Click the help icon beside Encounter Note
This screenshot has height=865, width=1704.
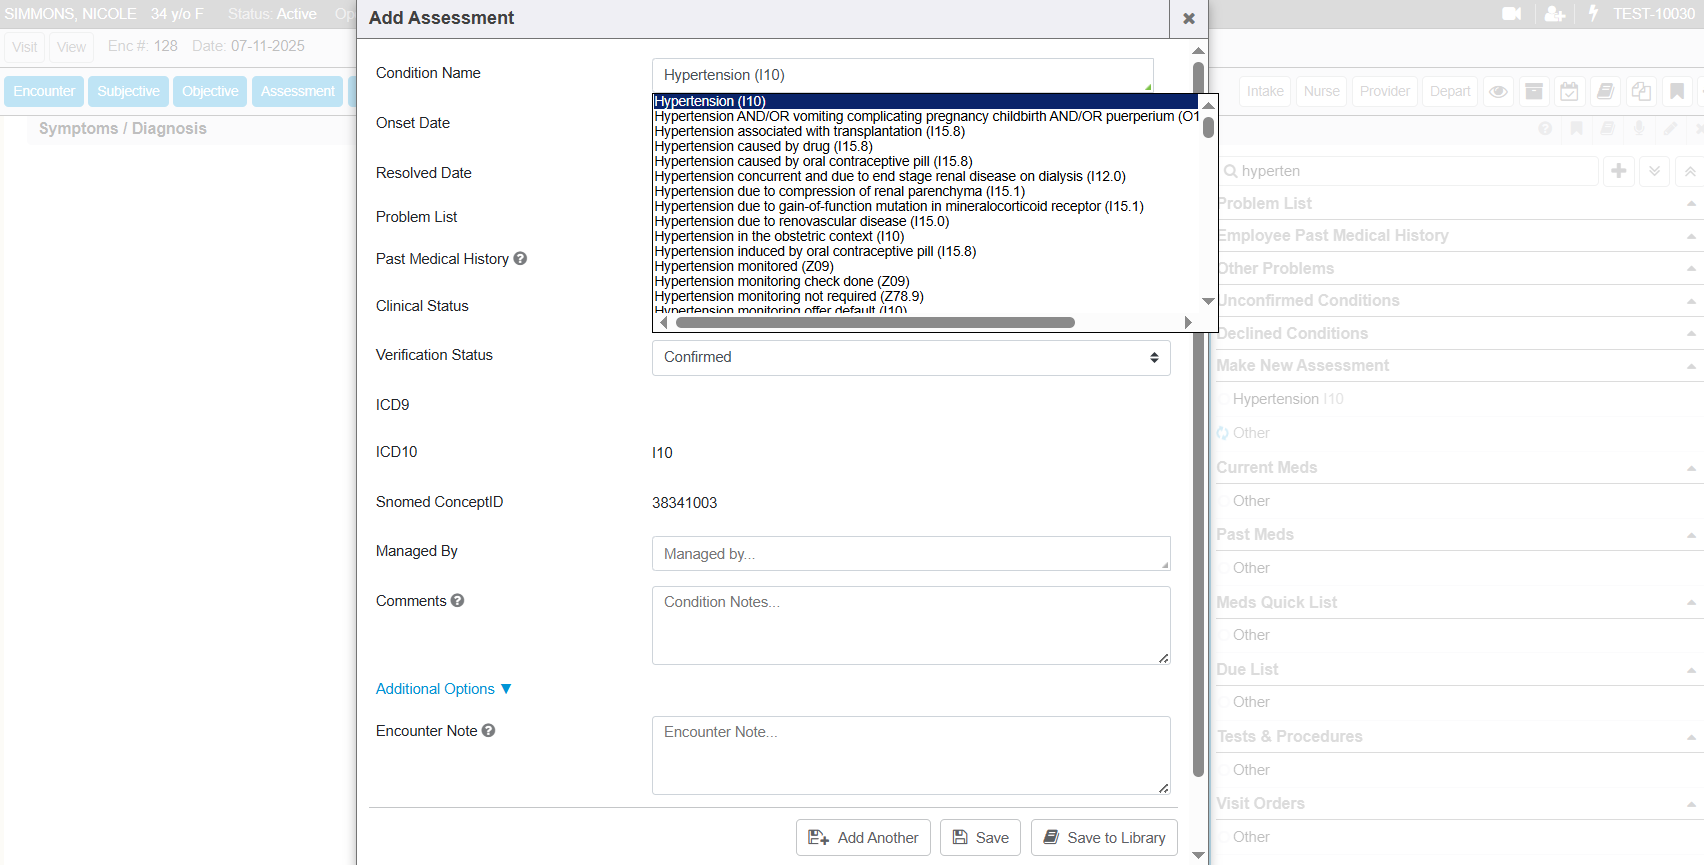[489, 731]
